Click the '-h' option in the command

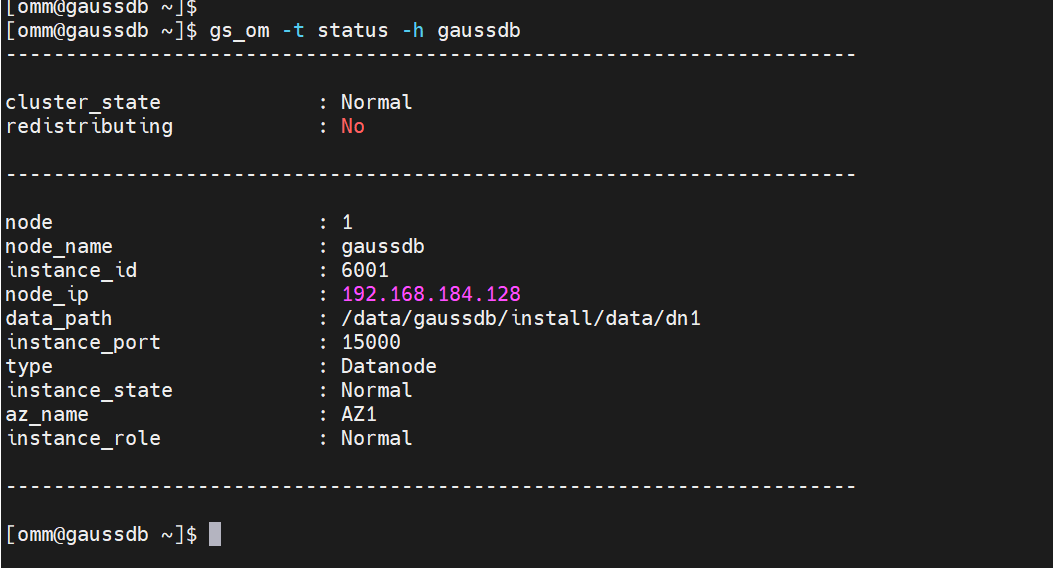413,31
